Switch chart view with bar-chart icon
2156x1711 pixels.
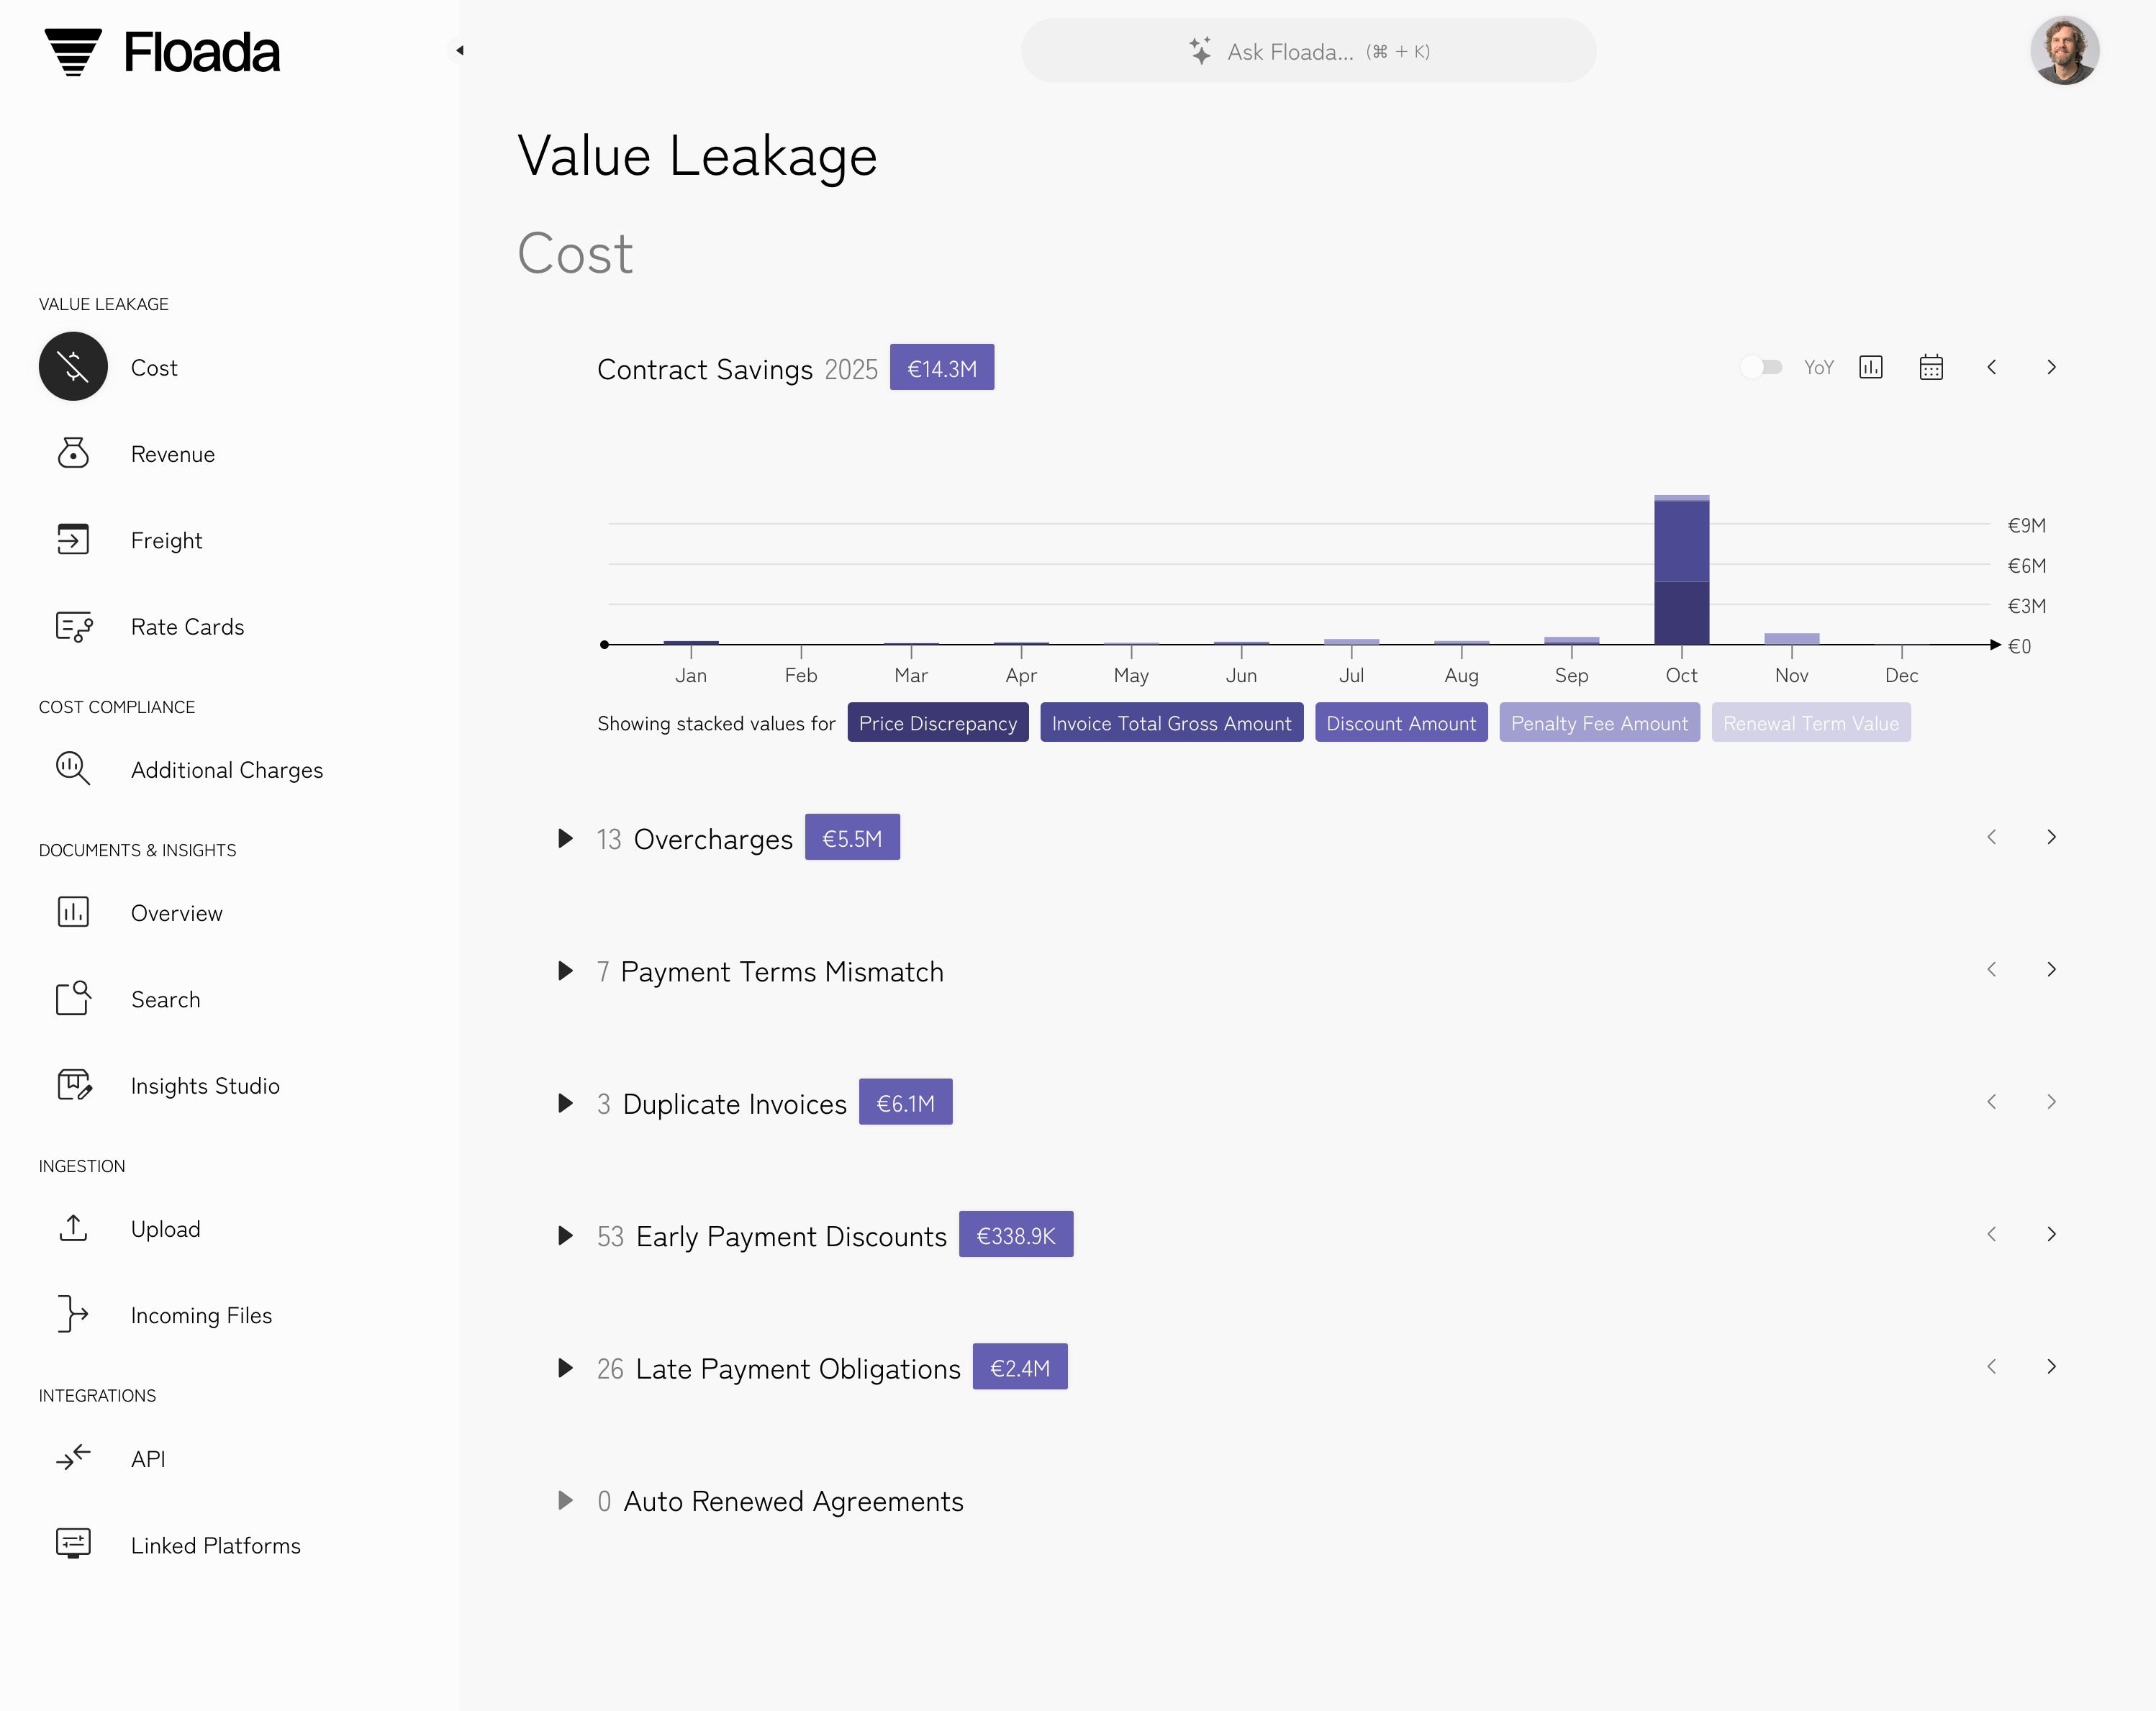click(1871, 367)
